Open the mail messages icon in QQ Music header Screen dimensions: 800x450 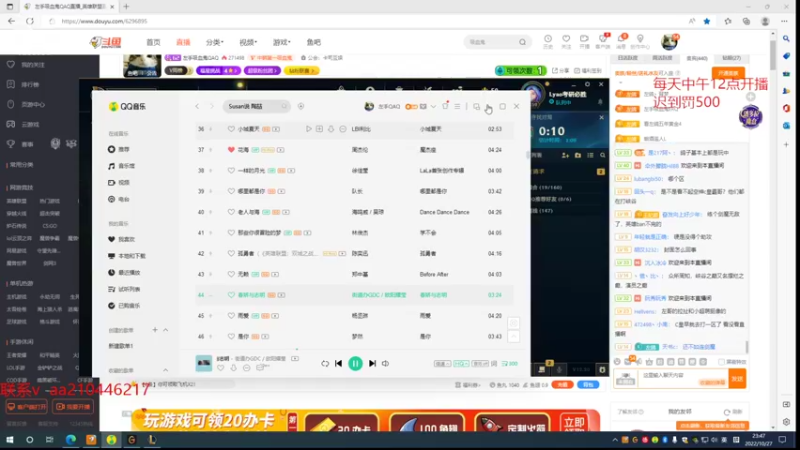(x=423, y=106)
